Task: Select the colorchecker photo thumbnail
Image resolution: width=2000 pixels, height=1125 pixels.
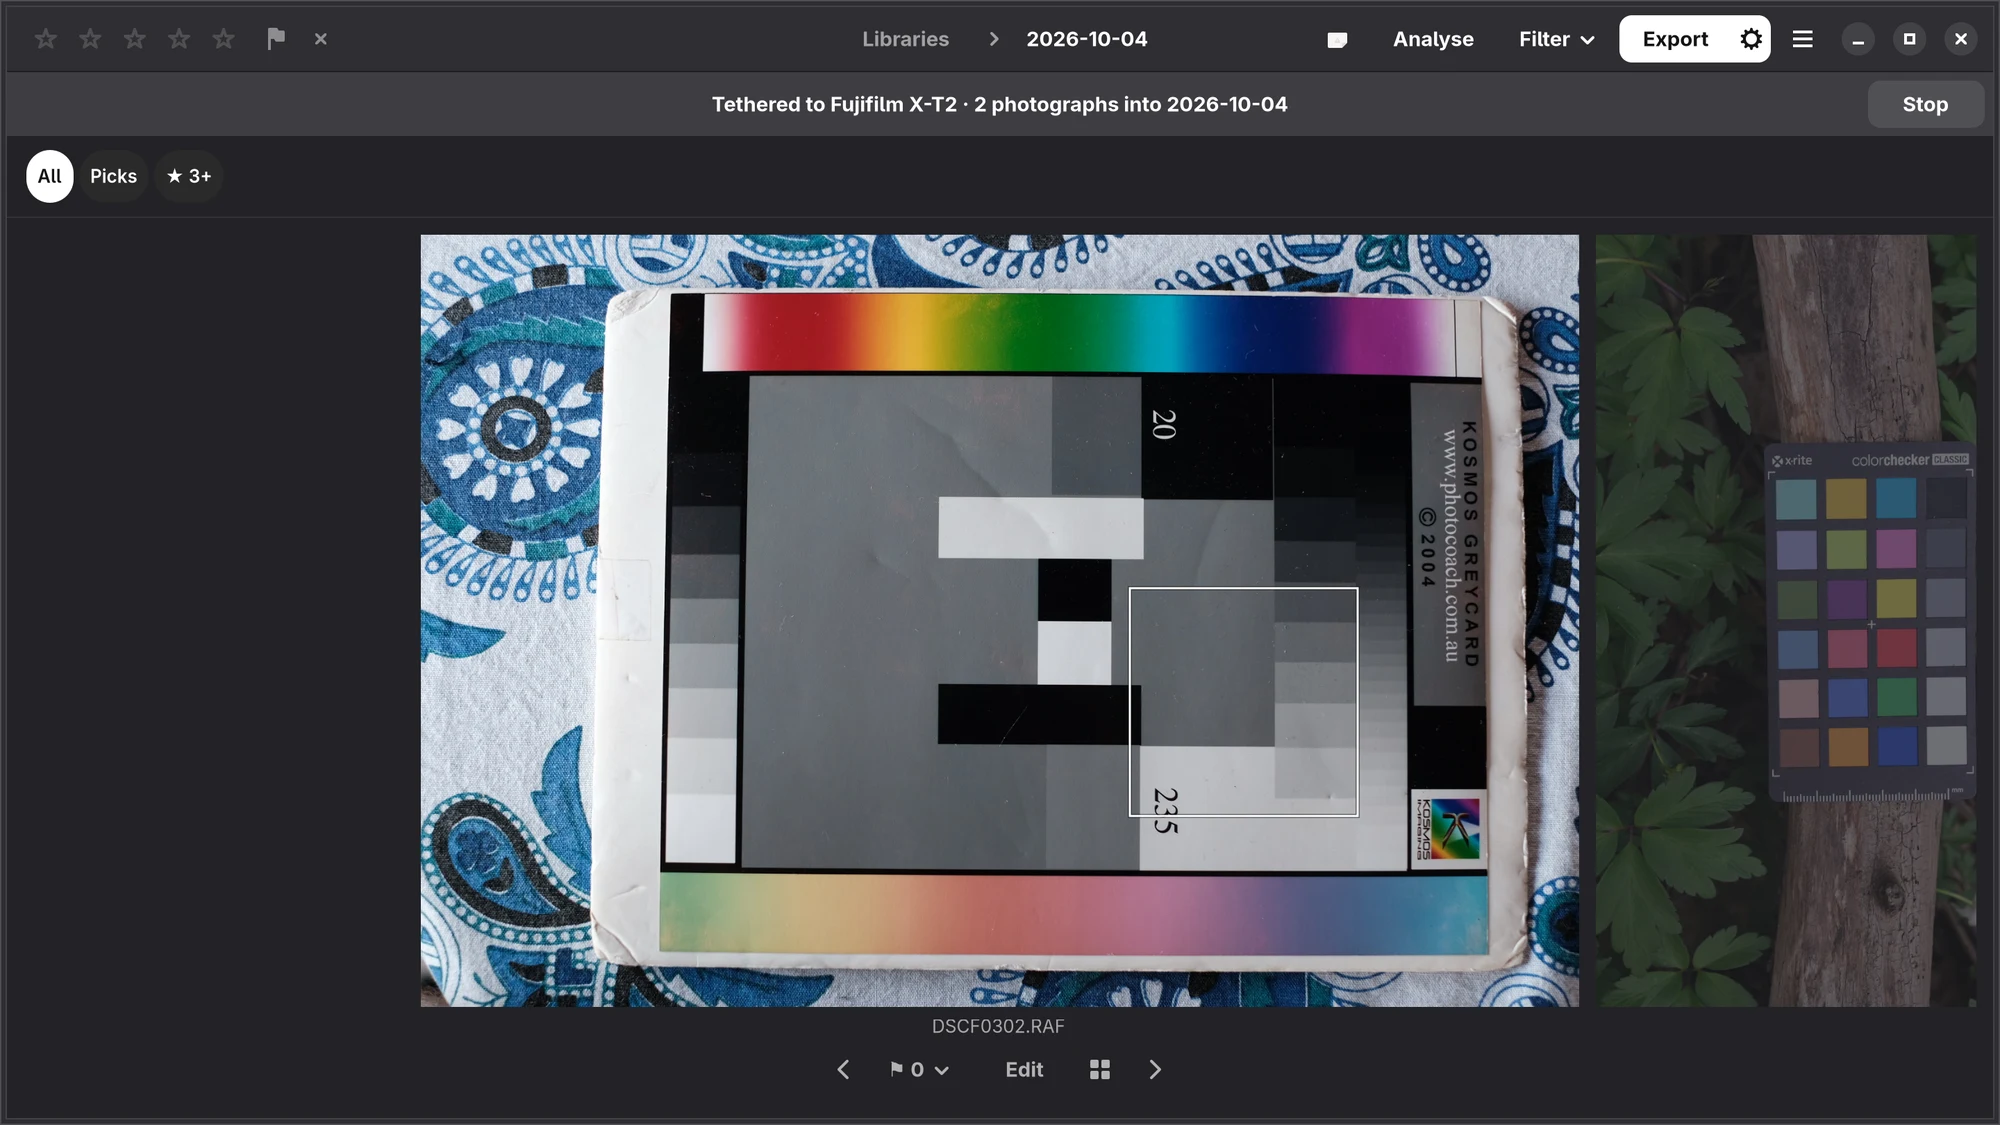Action: point(1786,620)
